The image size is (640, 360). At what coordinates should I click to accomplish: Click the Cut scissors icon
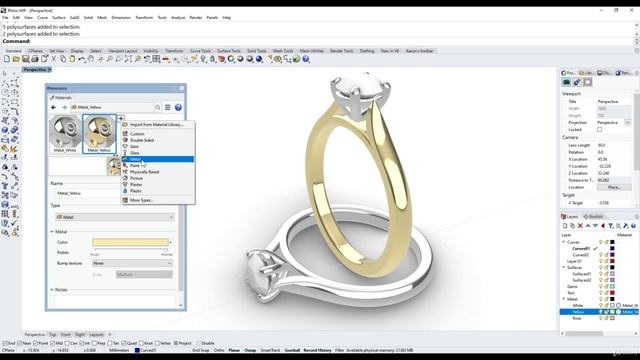point(53,59)
